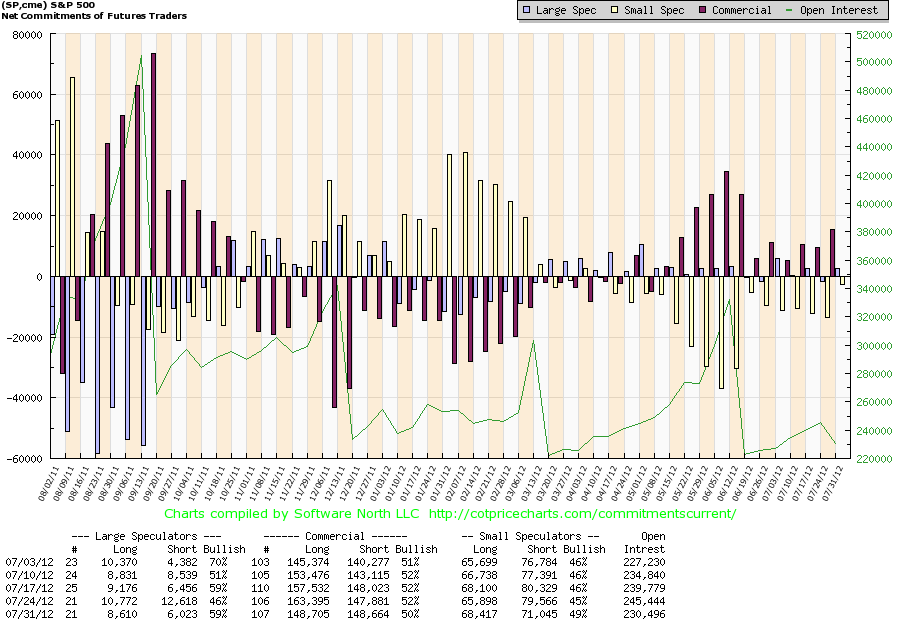Screen dimensions: 900x620
Task: Click the 220000 right axis label
Action: tap(874, 459)
